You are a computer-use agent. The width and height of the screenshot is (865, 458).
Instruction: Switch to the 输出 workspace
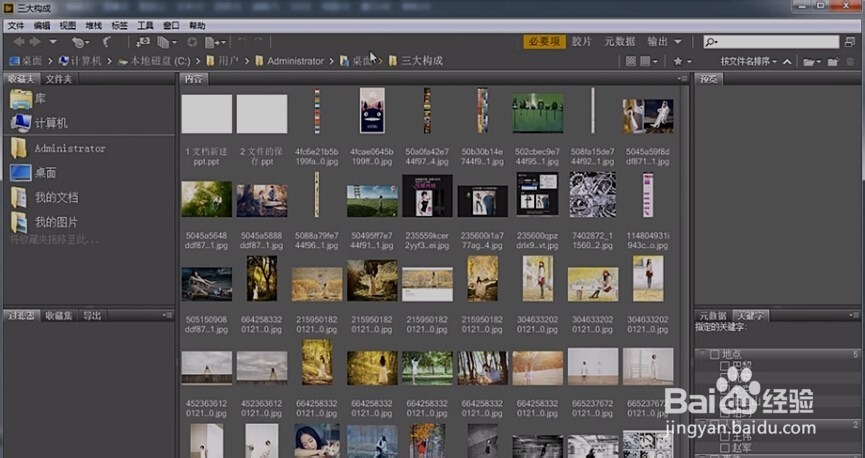click(658, 42)
